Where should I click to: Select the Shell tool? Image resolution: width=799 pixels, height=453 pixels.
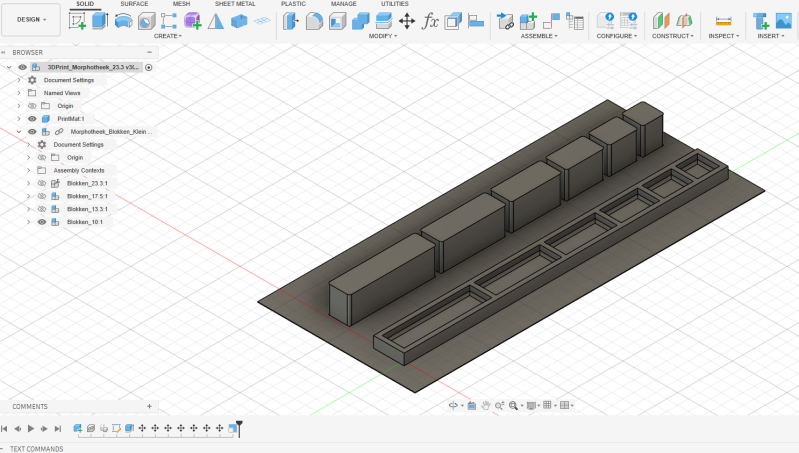(x=337, y=21)
